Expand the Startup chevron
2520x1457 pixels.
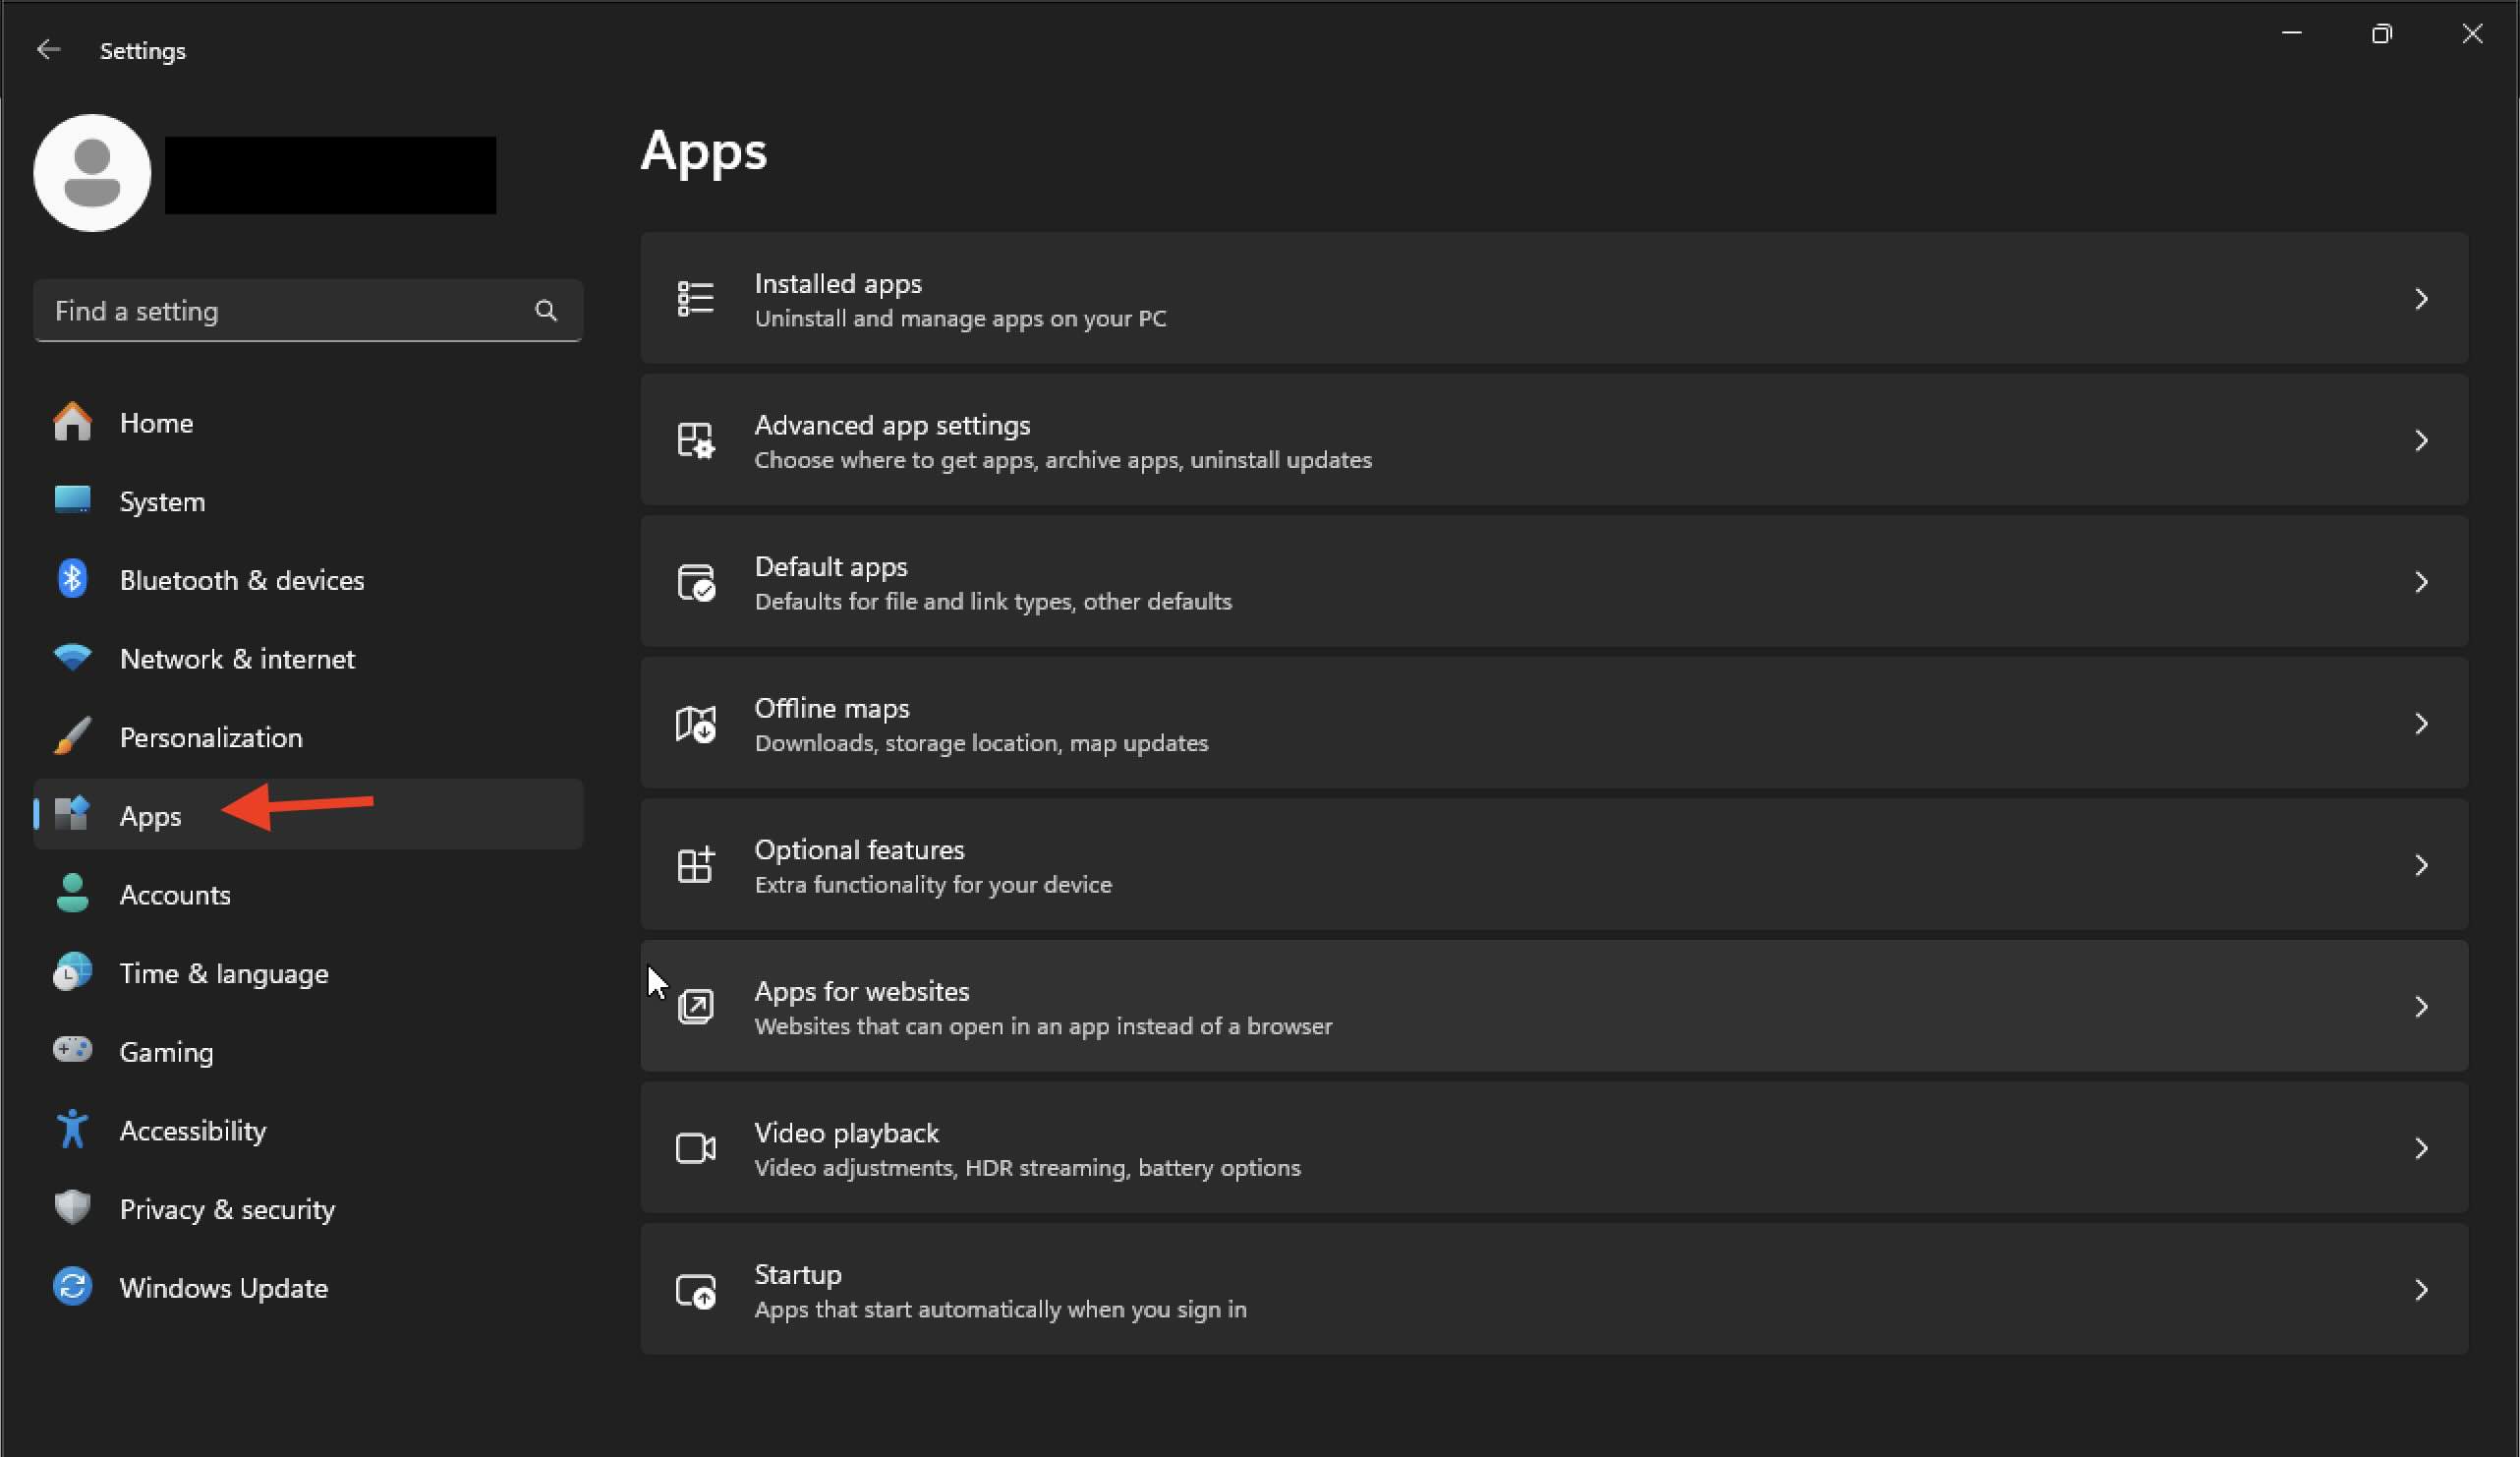(x=2422, y=1289)
